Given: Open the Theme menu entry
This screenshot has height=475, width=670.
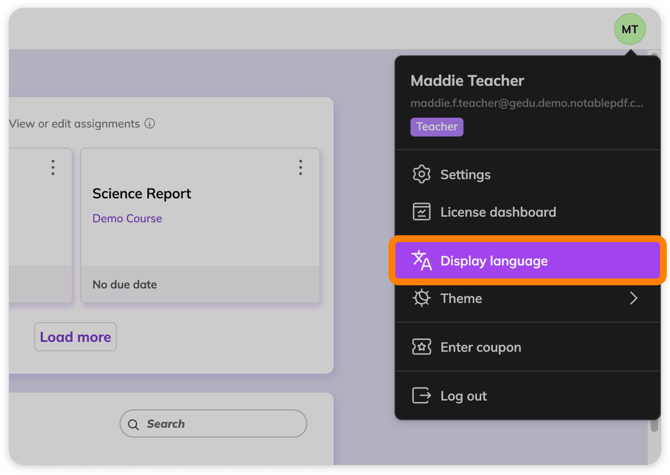Looking at the screenshot, I should 528,298.
